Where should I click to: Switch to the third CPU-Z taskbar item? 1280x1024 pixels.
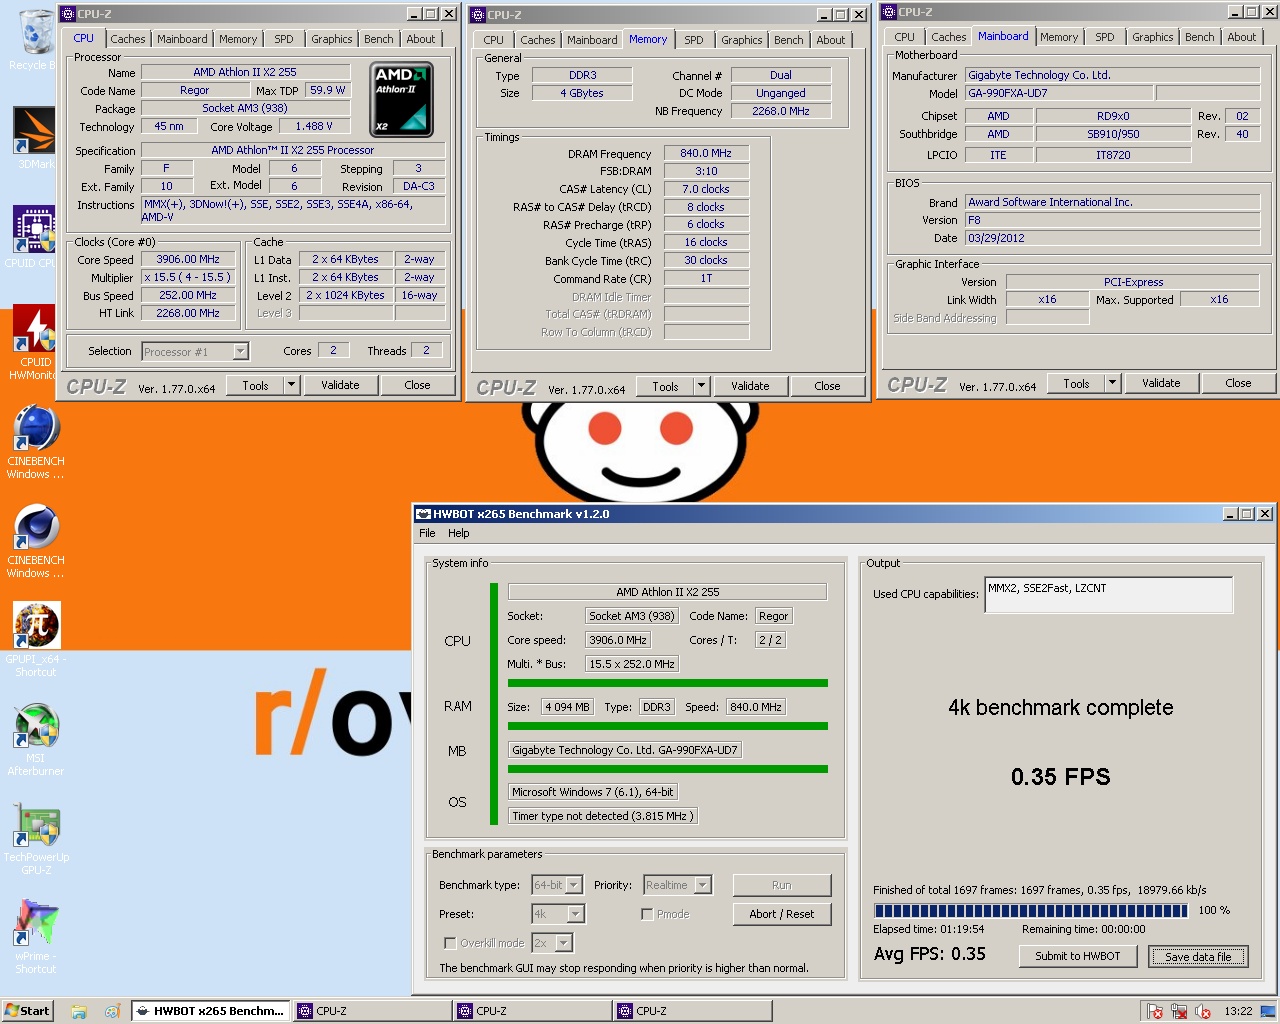[x=691, y=1011]
